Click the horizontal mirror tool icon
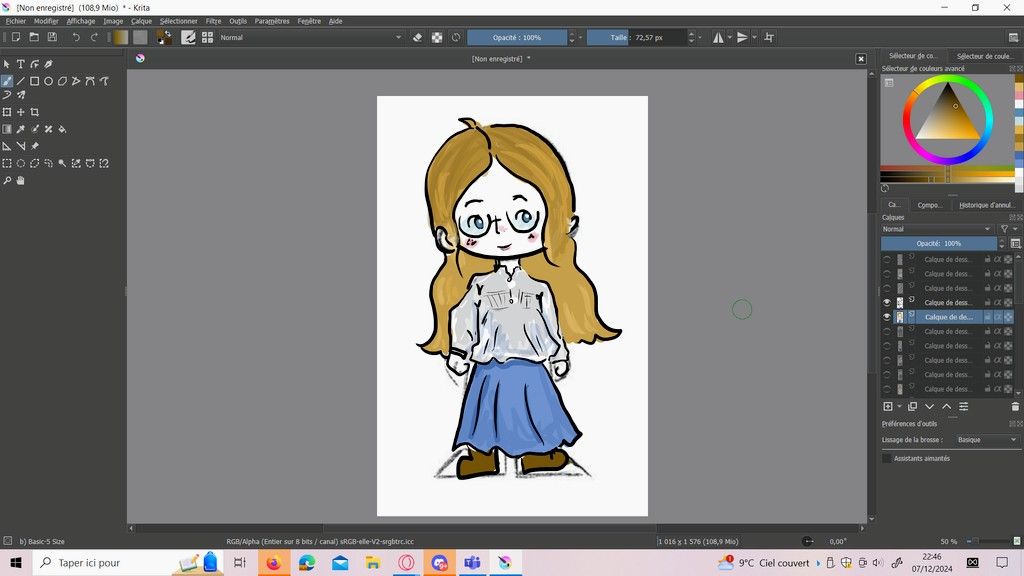This screenshot has height=576, width=1024. 719,37
